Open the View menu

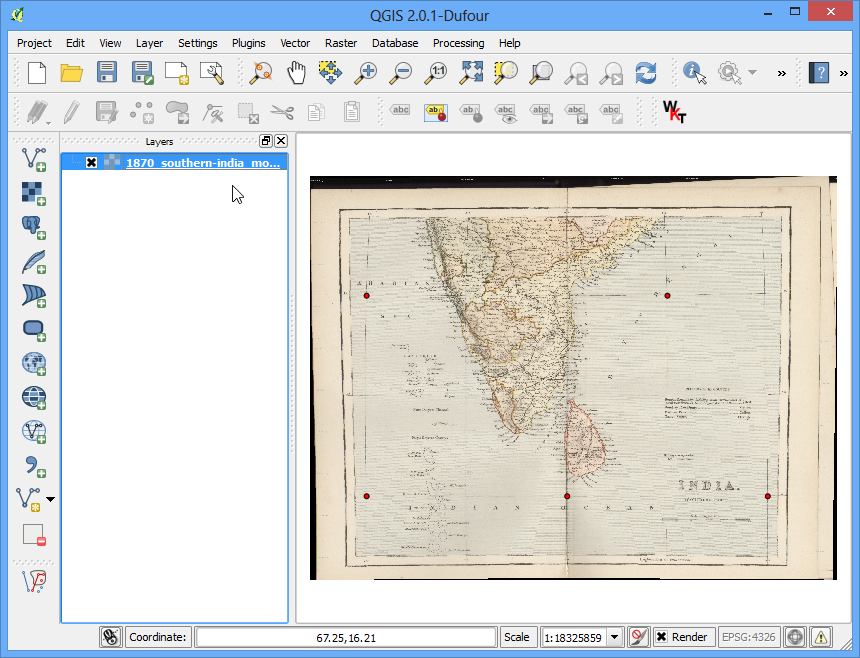[110, 43]
